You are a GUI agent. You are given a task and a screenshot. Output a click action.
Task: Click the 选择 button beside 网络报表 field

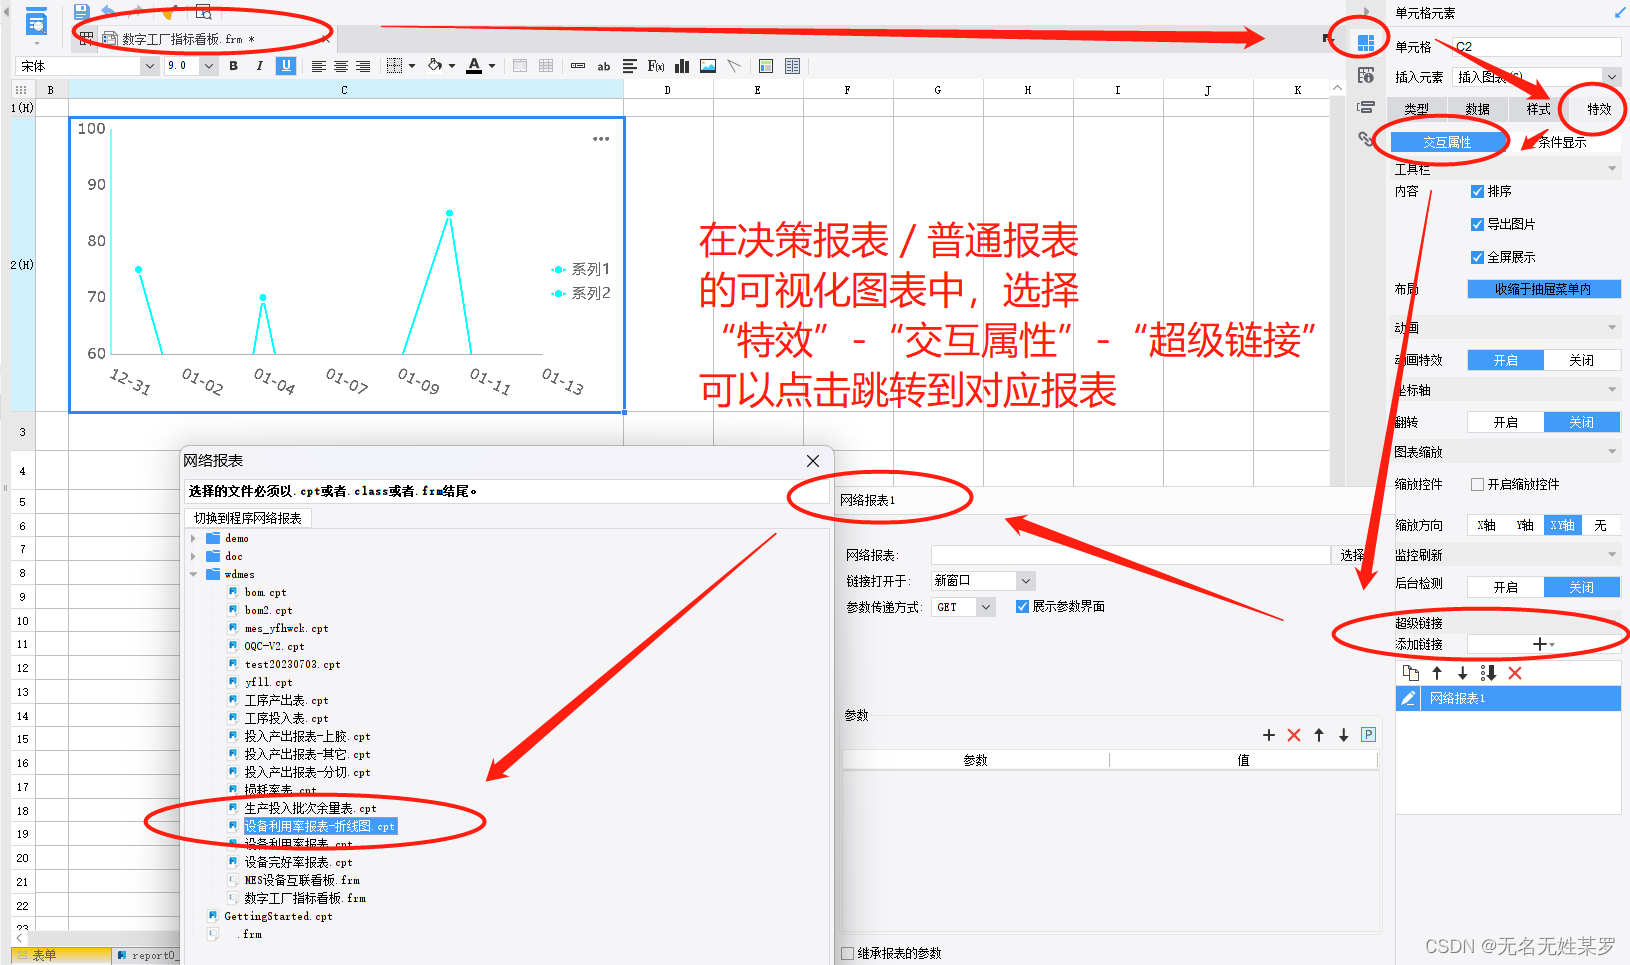[1352, 555]
